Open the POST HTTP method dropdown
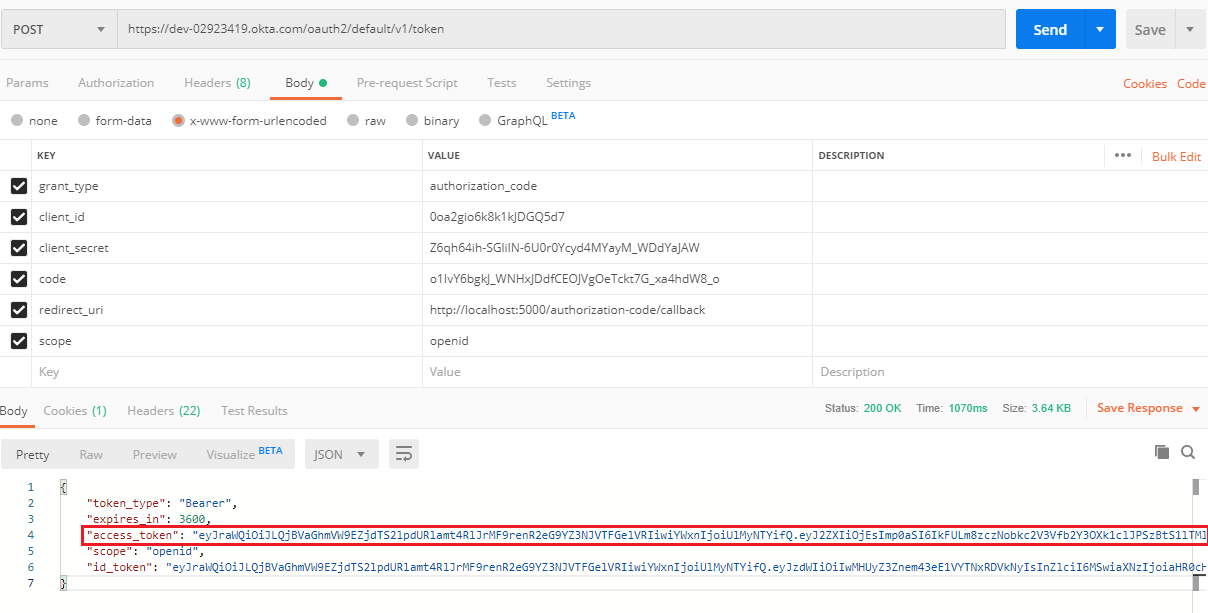The height and width of the screenshot is (613, 1208). (58, 30)
